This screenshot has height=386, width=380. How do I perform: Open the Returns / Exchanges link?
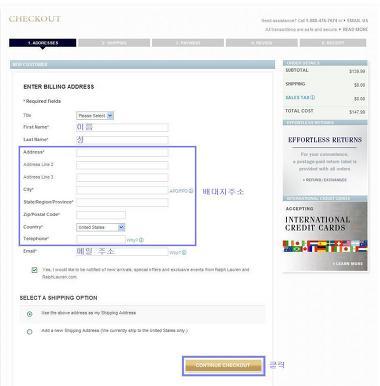click(x=325, y=180)
